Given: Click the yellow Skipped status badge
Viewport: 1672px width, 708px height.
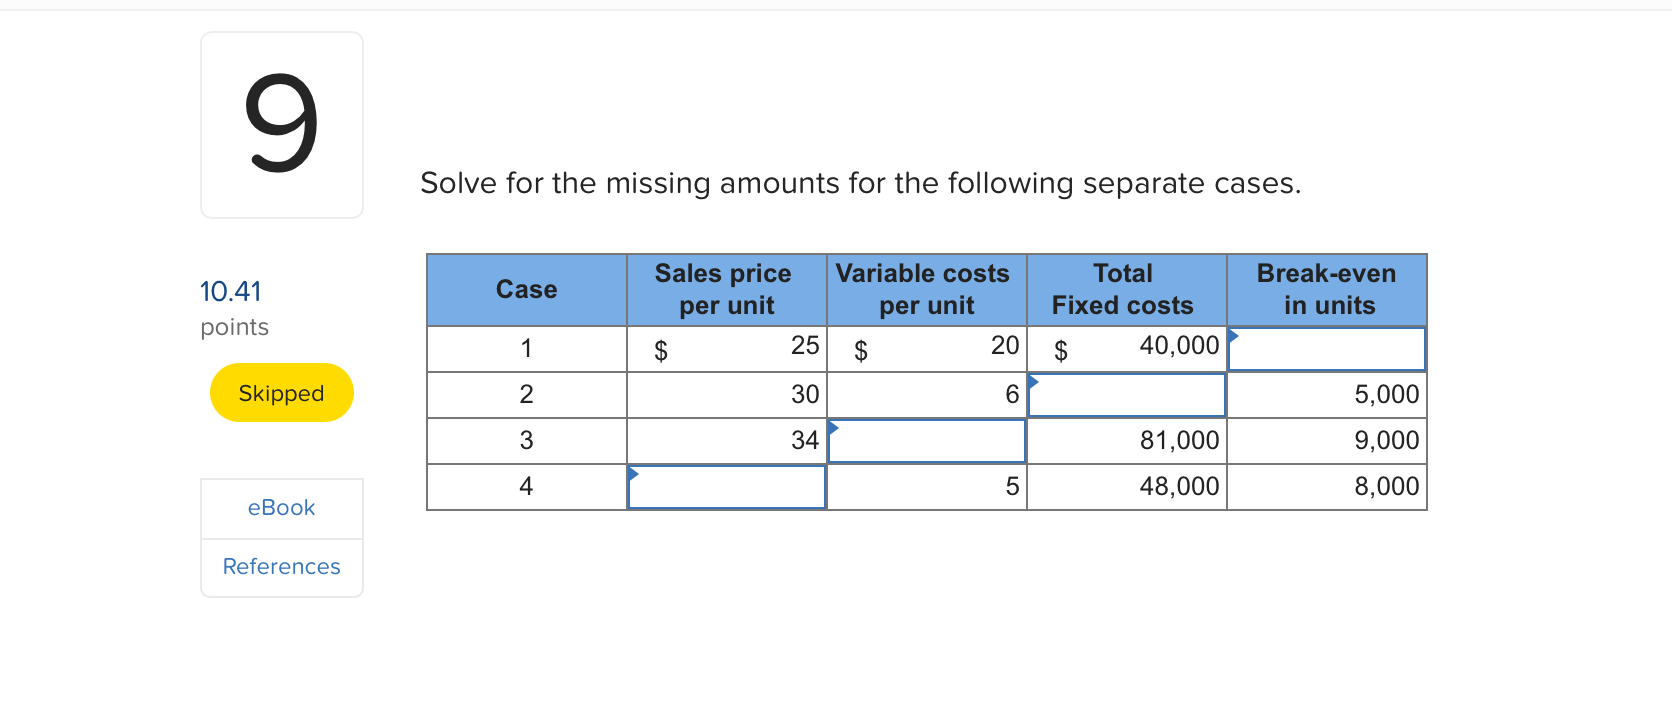Looking at the screenshot, I should (x=281, y=392).
